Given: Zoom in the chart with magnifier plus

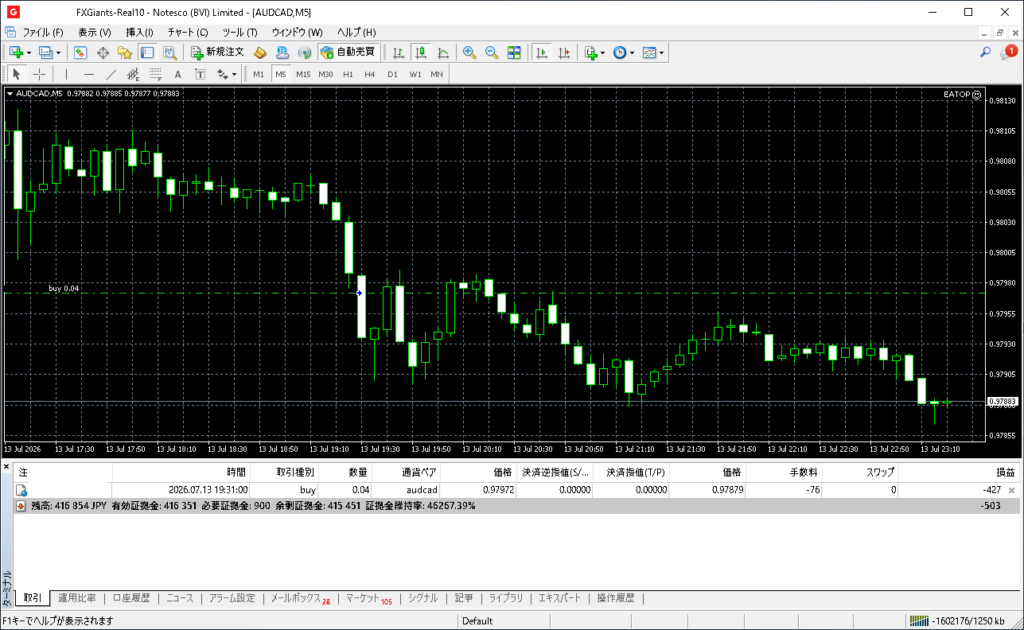Looking at the screenshot, I should [x=469, y=53].
